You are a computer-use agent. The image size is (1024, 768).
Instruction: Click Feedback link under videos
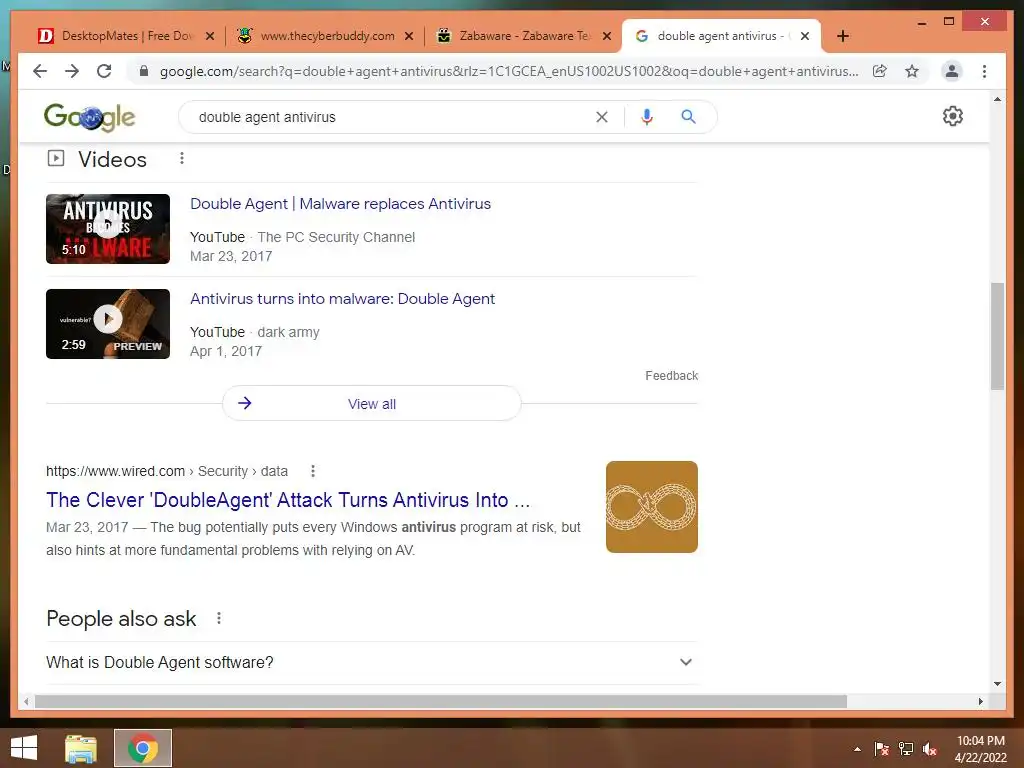click(x=671, y=376)
